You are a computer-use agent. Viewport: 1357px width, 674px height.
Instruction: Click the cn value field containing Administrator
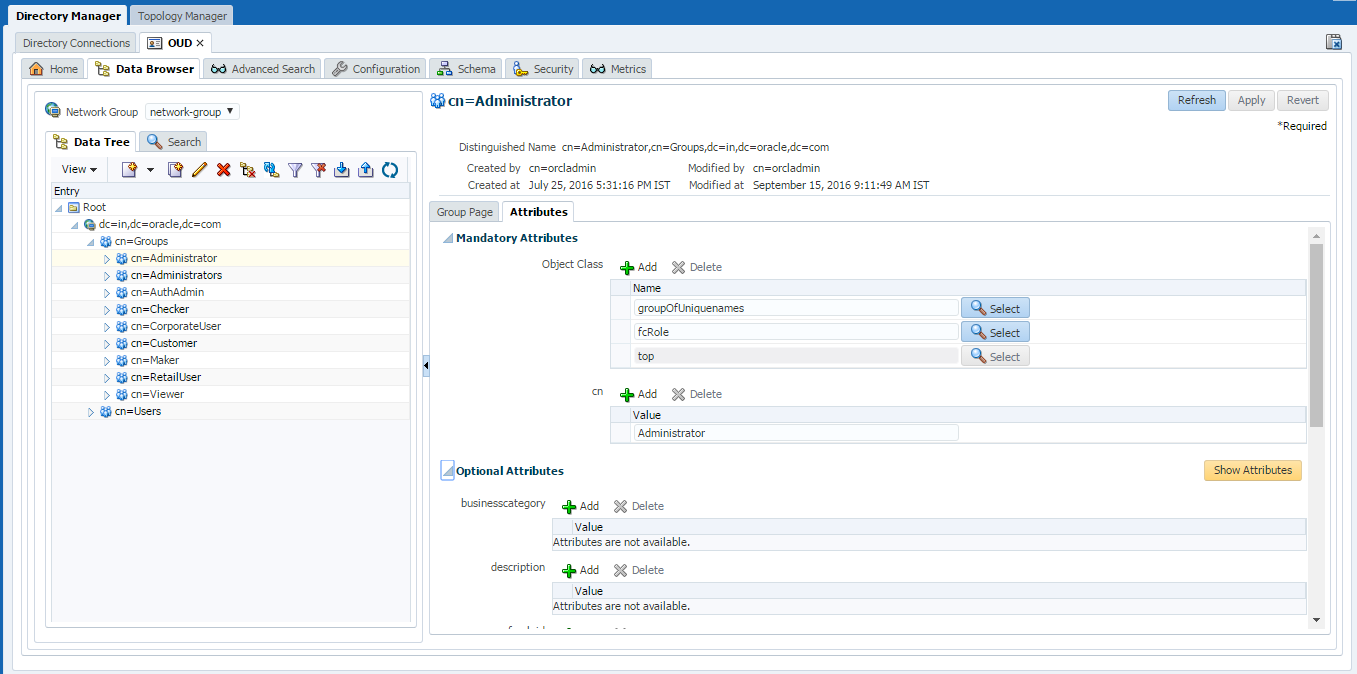pyautogui.click(x=796, y=433)
